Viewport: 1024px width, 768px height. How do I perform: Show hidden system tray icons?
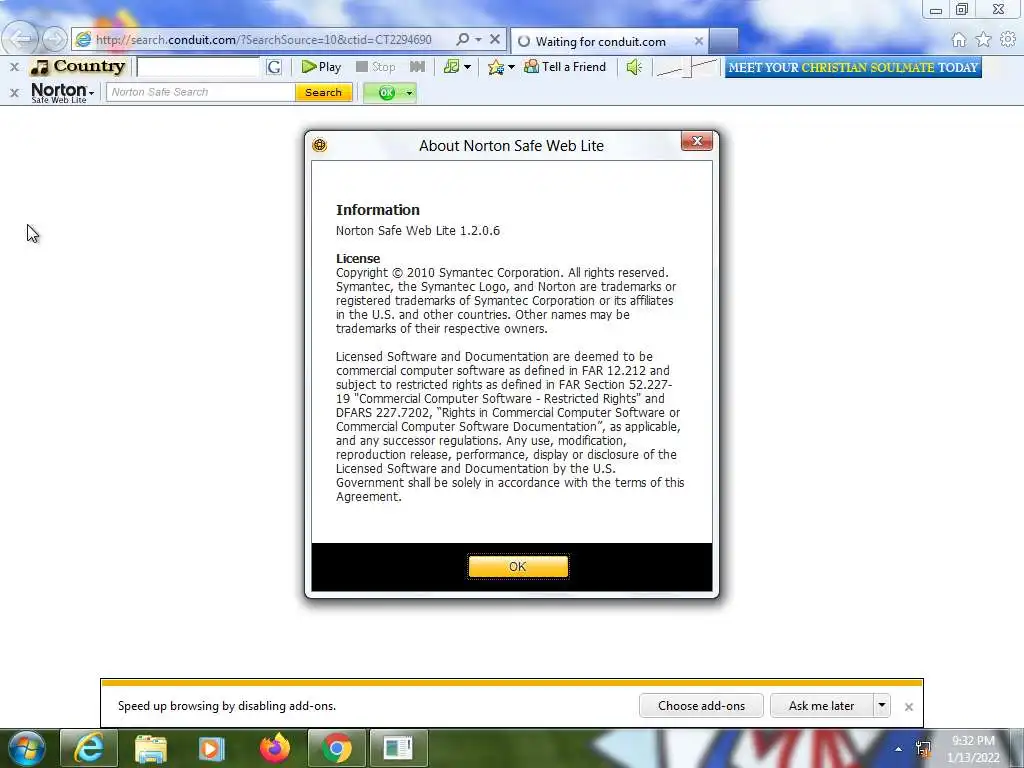(898, 749)
